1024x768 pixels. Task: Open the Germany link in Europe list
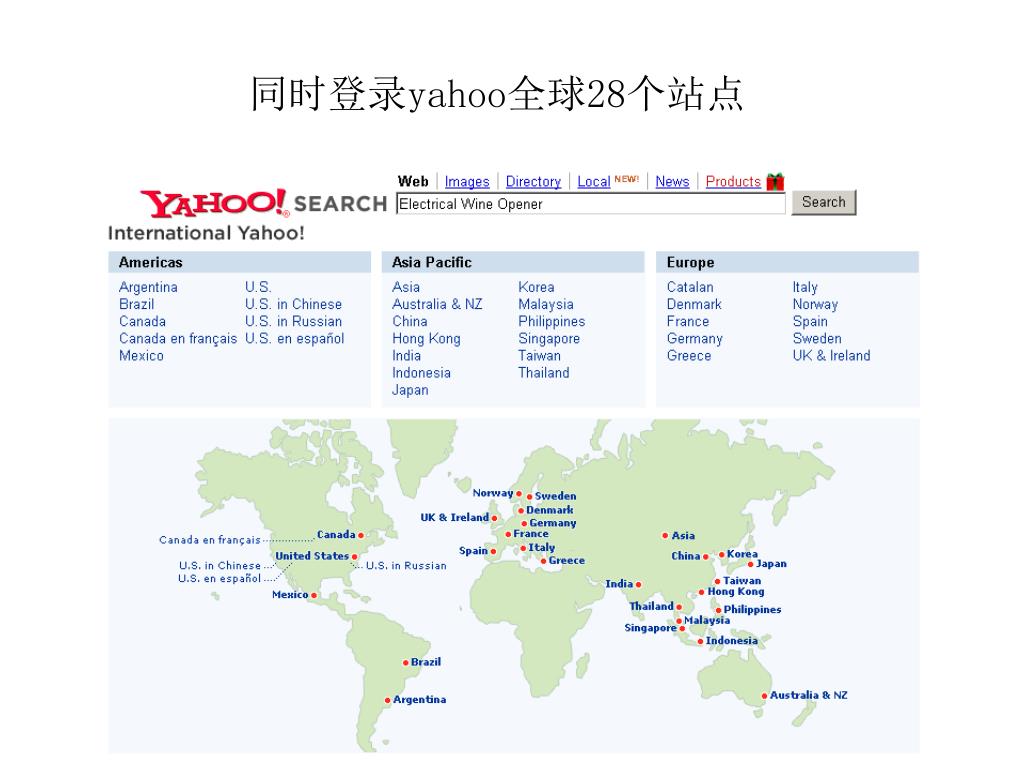[x=695, y=338]
